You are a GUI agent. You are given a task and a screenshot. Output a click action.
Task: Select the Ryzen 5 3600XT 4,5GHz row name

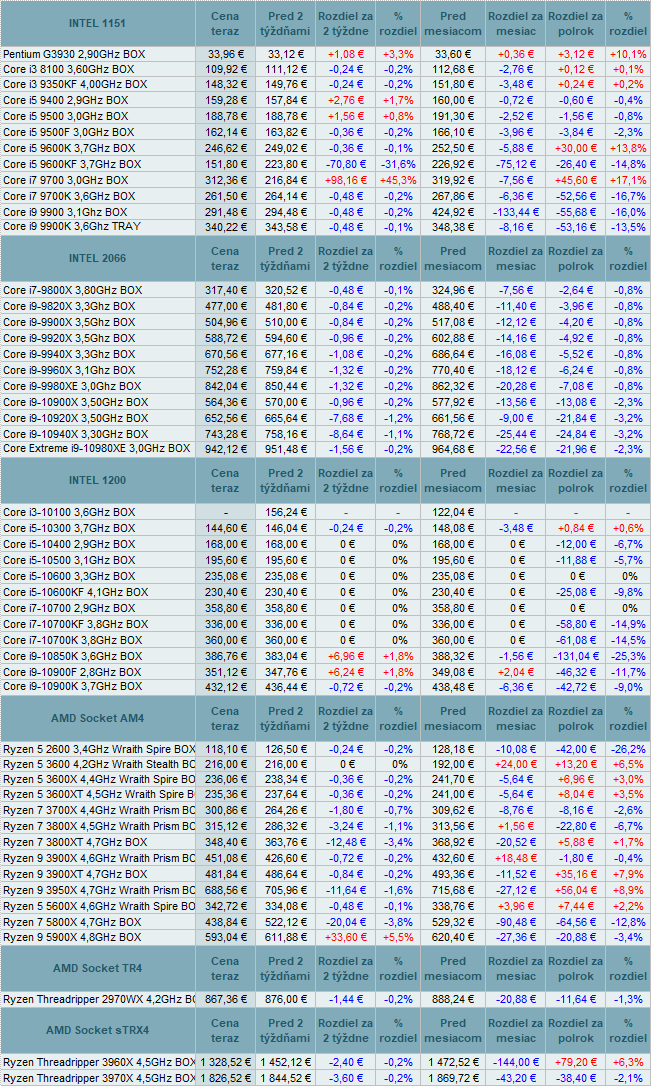point(99,794)
